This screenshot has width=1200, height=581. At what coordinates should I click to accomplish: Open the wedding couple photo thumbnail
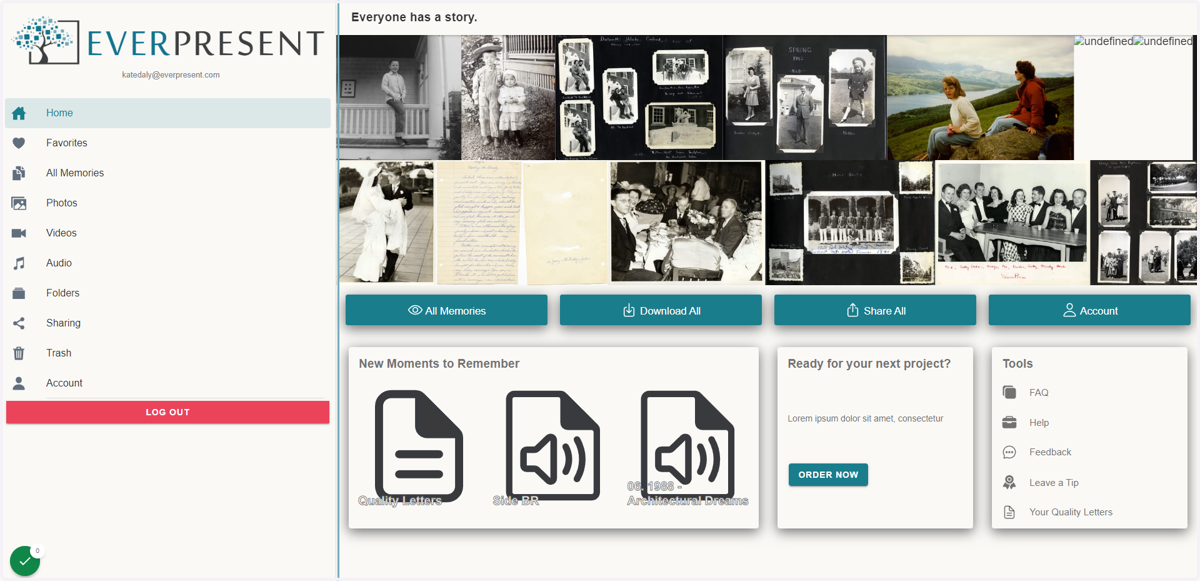(x=386, y=223)
